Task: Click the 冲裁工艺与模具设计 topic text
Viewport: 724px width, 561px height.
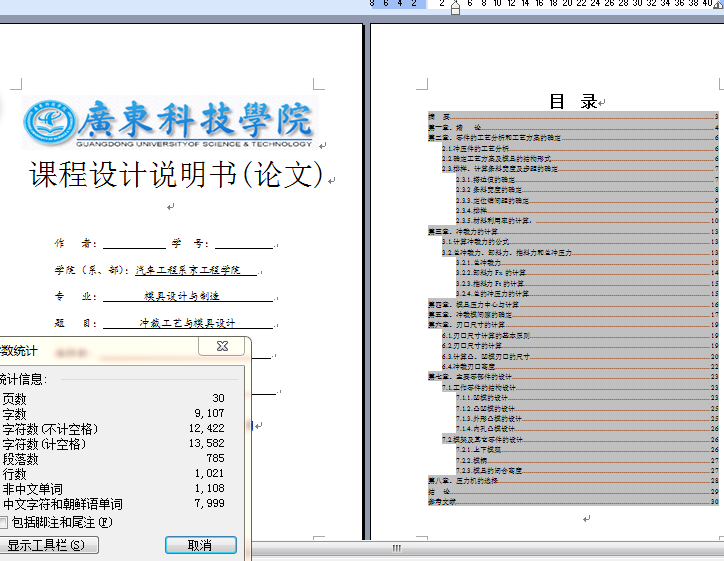Action: click(x=187, y=323)
